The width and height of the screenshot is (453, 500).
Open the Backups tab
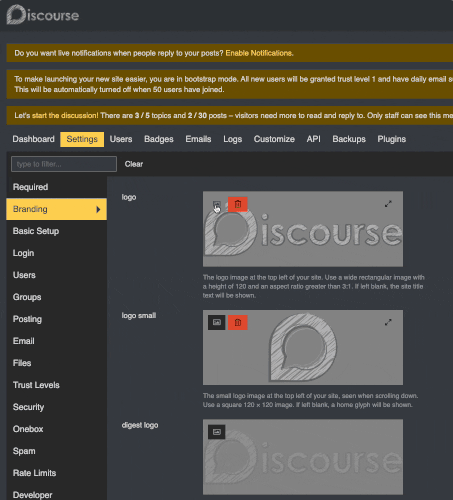[x=349, y=139]
